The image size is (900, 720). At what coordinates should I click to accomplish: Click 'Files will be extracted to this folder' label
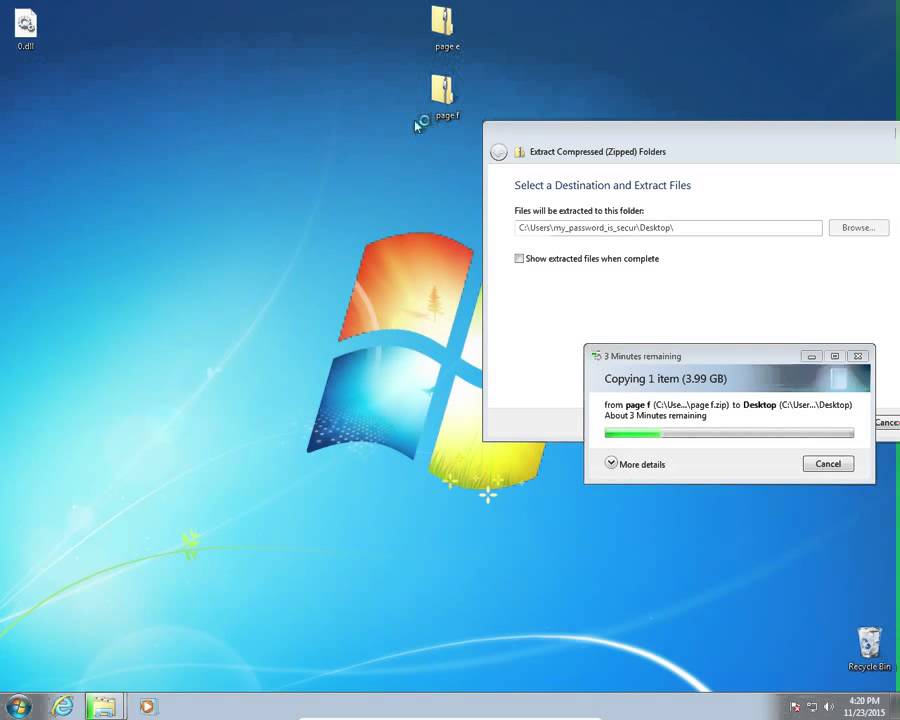(x=579, y=211)
